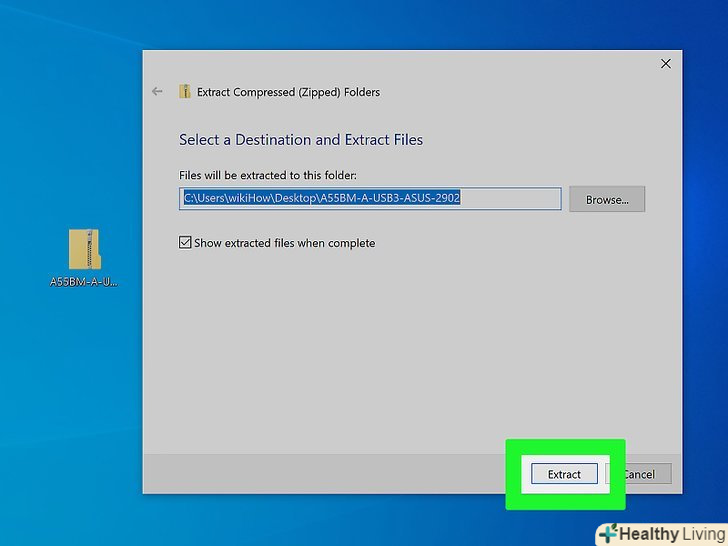Click the 'Show extracted files when complete' label
This screenshot has width=728, height=546.
284,243
